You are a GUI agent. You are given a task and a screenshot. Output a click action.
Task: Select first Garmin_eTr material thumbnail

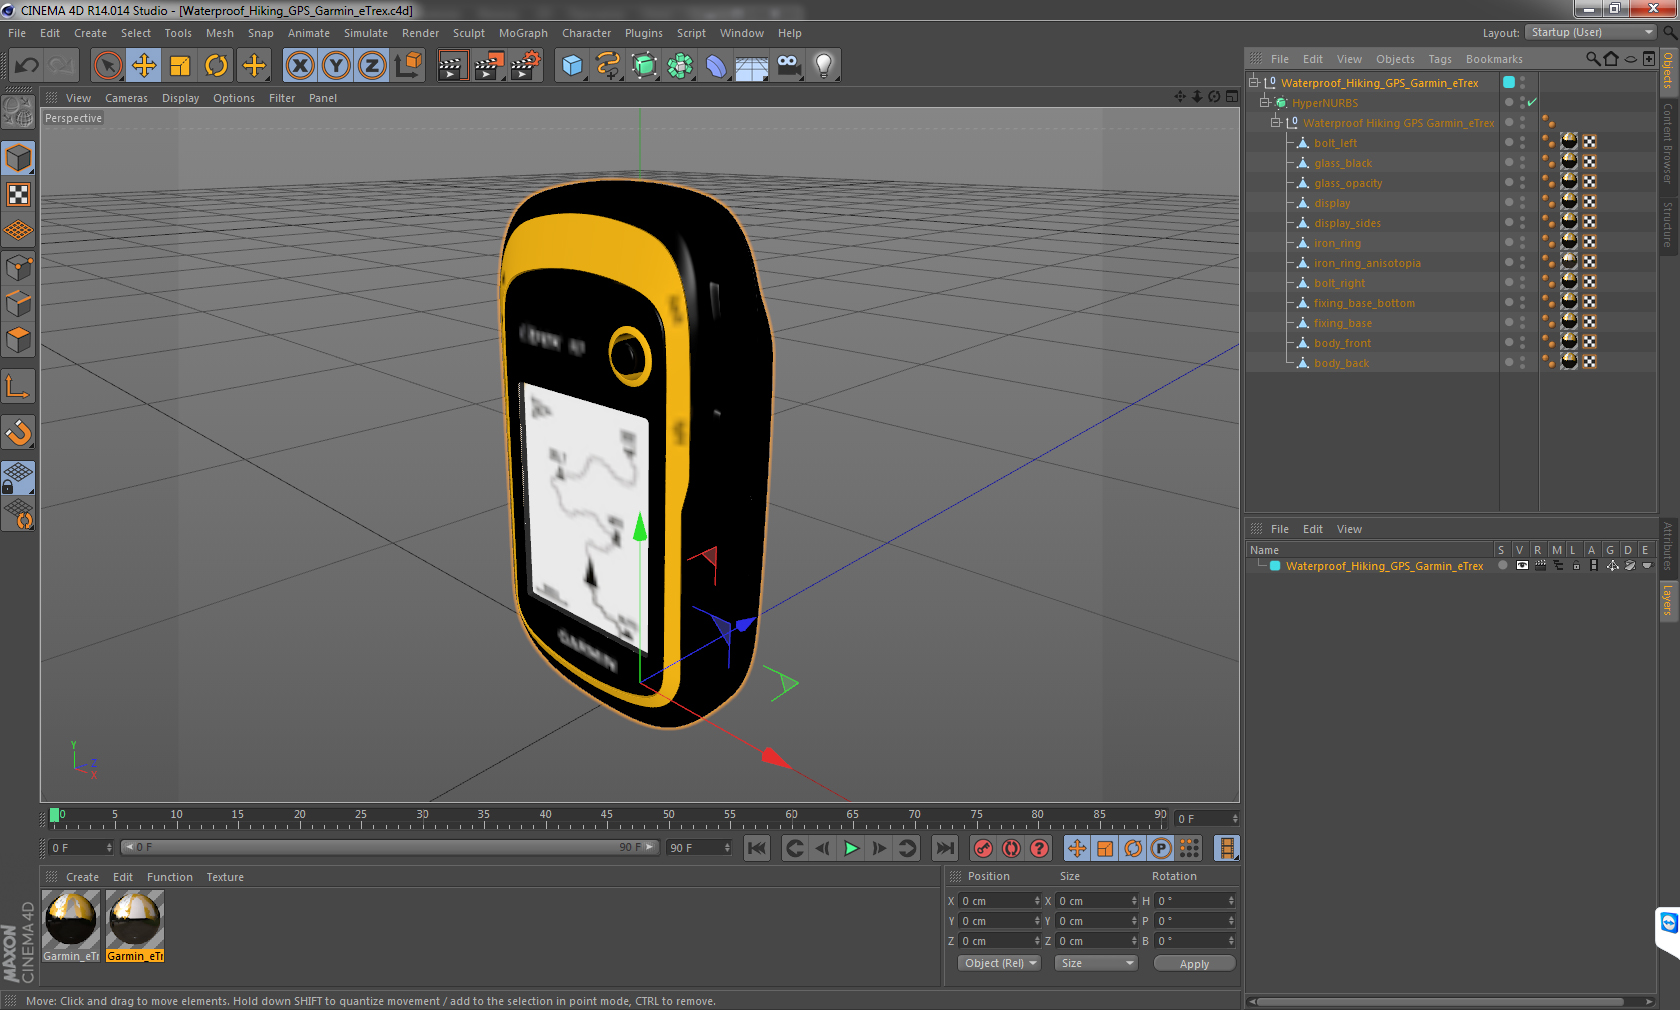click(x=71, y=926)
